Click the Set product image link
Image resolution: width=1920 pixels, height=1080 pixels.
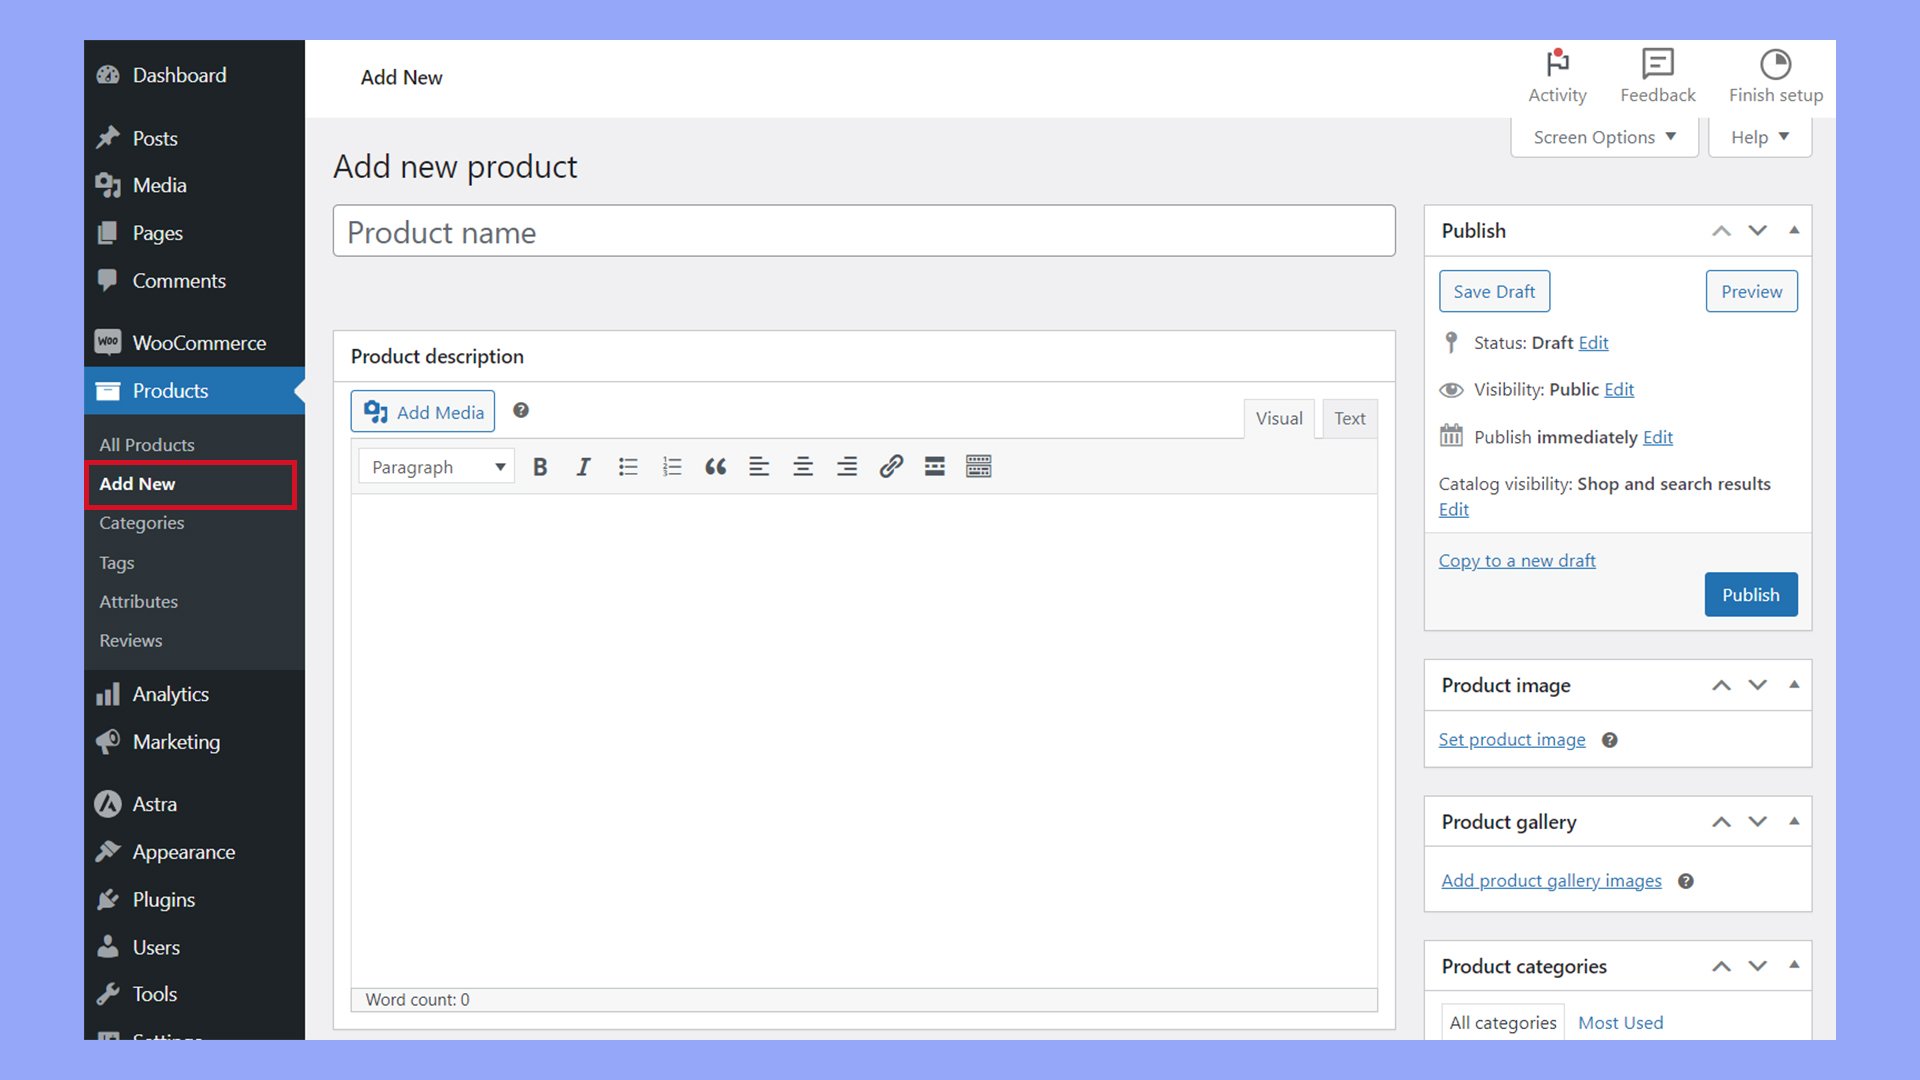(1511, 740)
